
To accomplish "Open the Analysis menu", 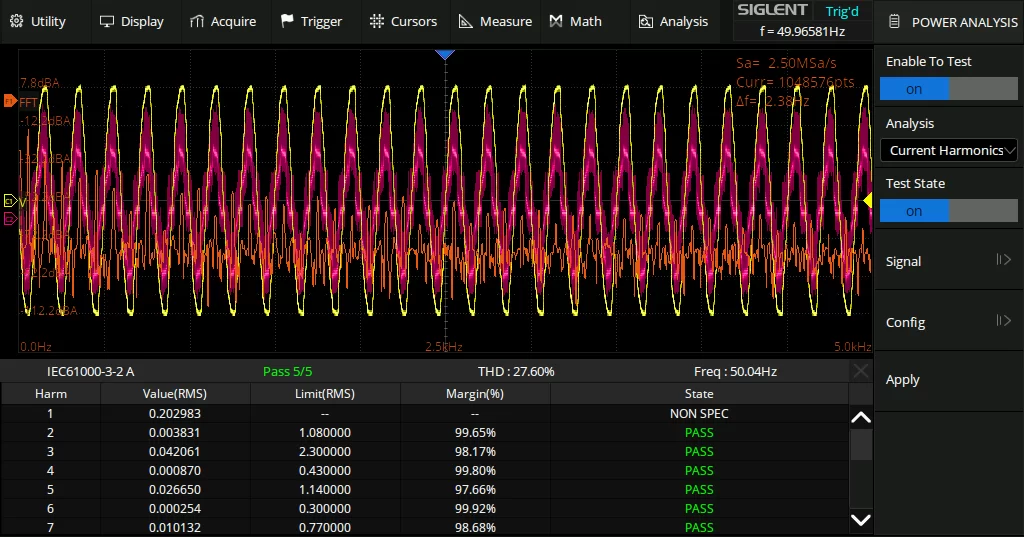I will (x=672, y=21).
